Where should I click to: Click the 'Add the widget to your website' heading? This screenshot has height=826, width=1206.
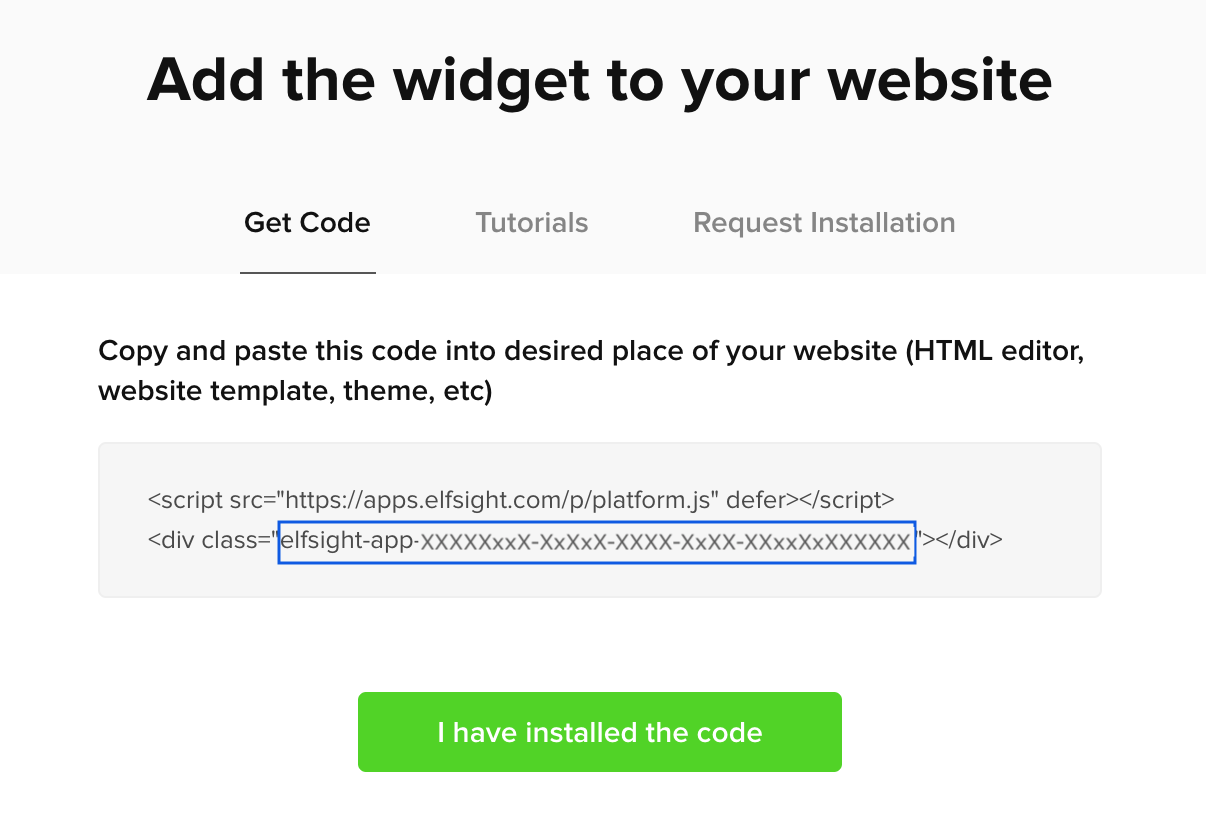pos(599,80)
